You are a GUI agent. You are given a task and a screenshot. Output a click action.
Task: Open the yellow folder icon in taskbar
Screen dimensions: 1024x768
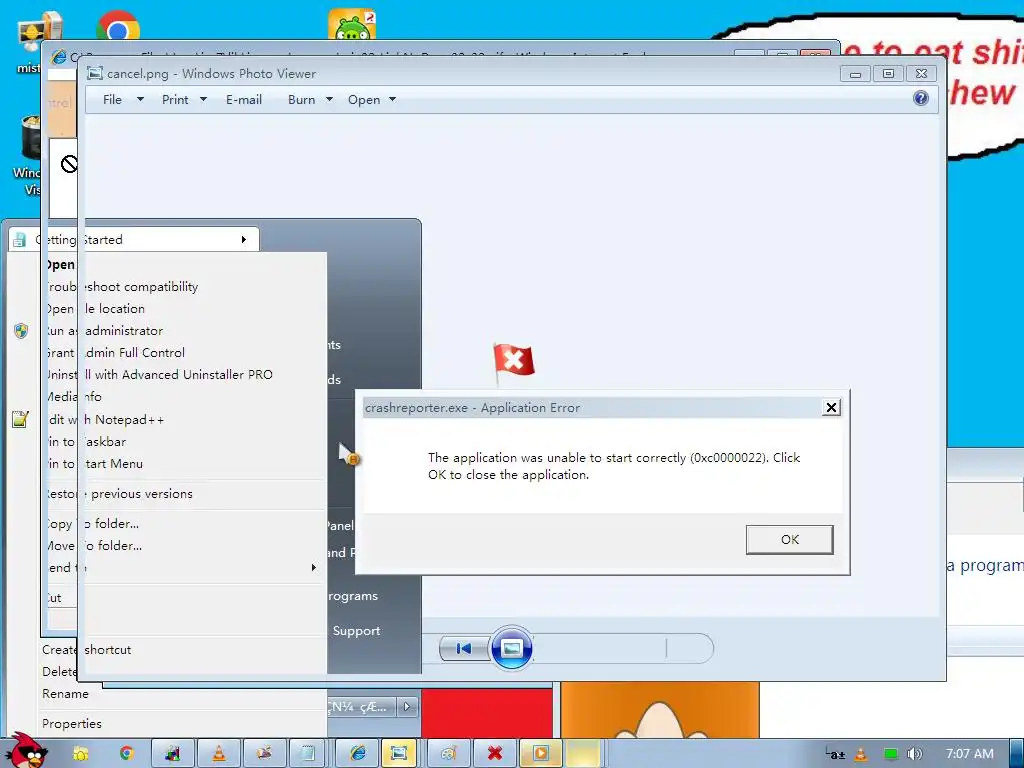[80, 754]
